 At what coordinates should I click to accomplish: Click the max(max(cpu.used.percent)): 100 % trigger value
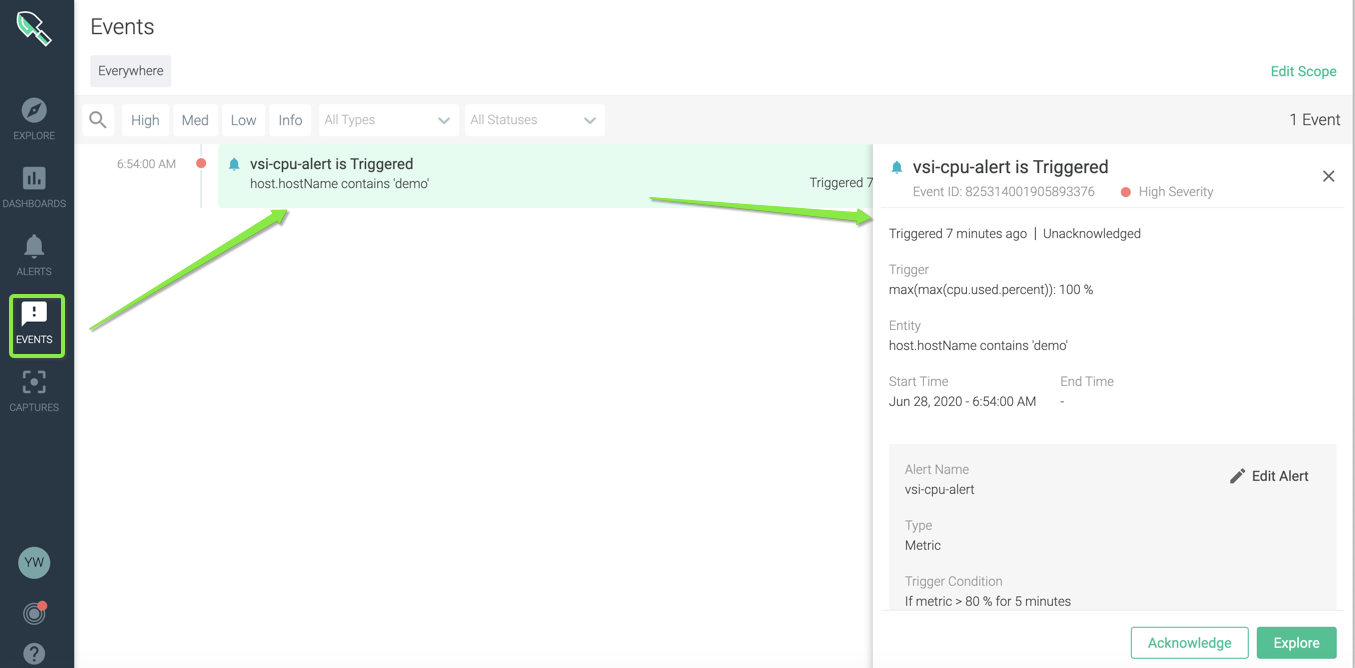click(x=991, y=290)
